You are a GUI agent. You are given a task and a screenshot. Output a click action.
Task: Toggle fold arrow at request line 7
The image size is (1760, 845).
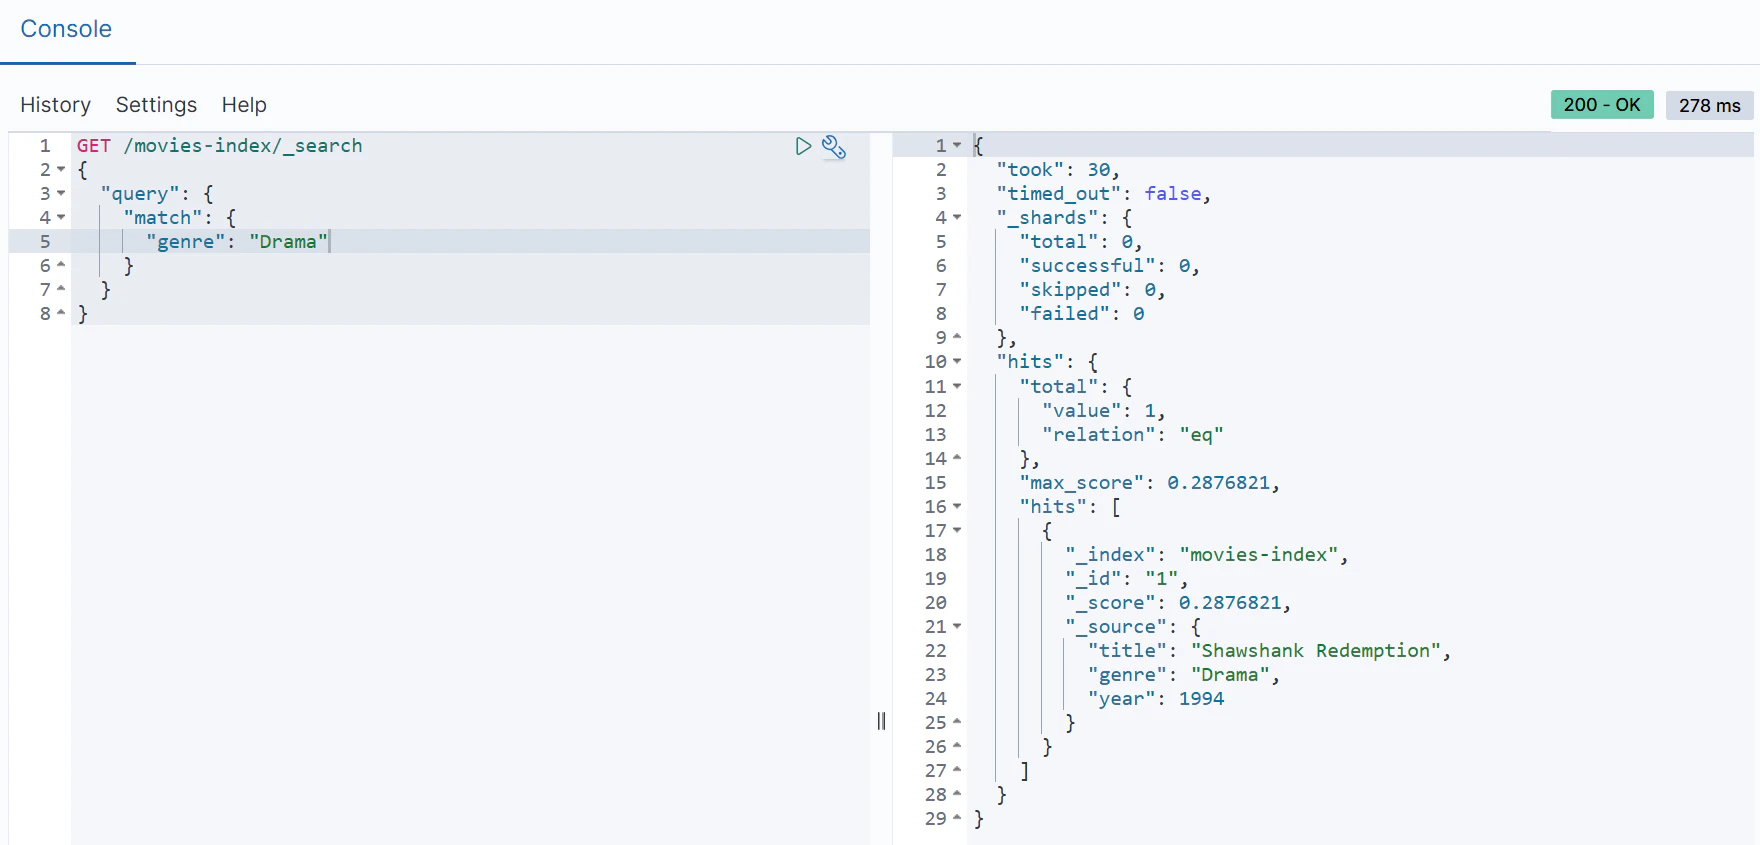click(61, 289)
